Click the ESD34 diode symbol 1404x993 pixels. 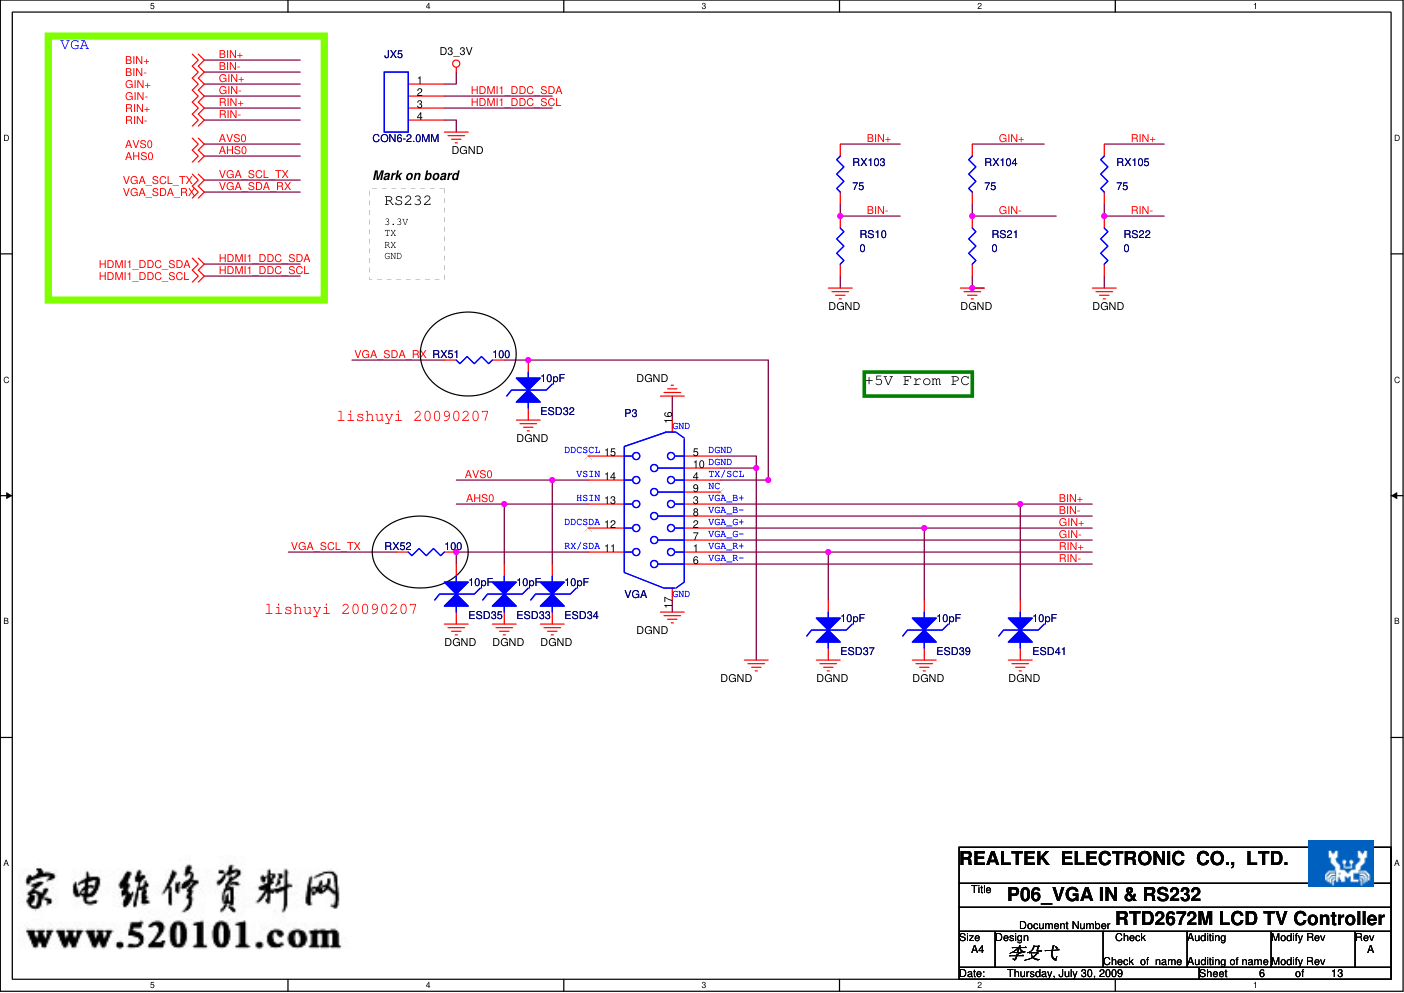pyautogui.click(x=552, y=595)
